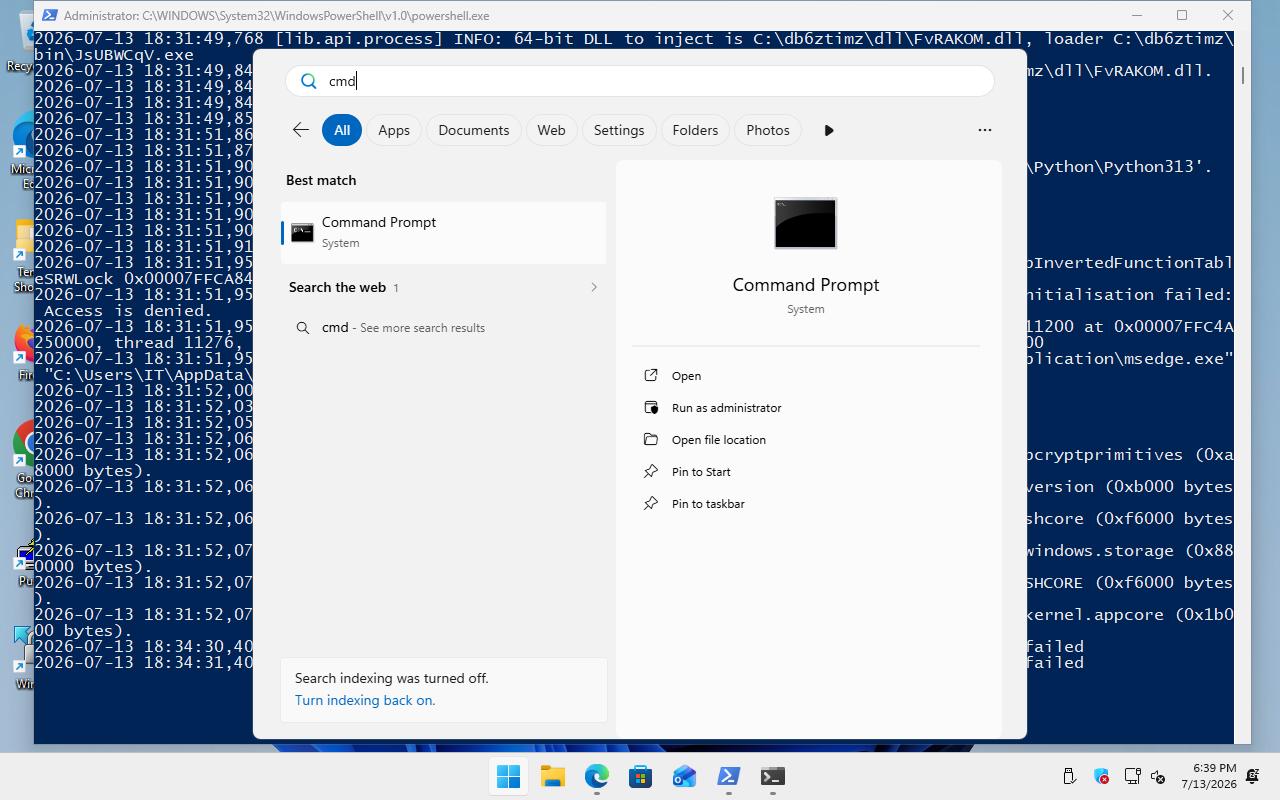Expand the Search the web section chevron

click(594, 287)
